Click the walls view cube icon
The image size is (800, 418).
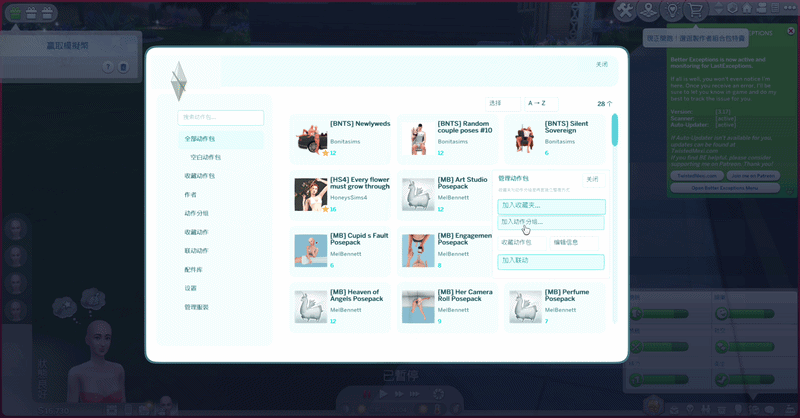(732, 8)
